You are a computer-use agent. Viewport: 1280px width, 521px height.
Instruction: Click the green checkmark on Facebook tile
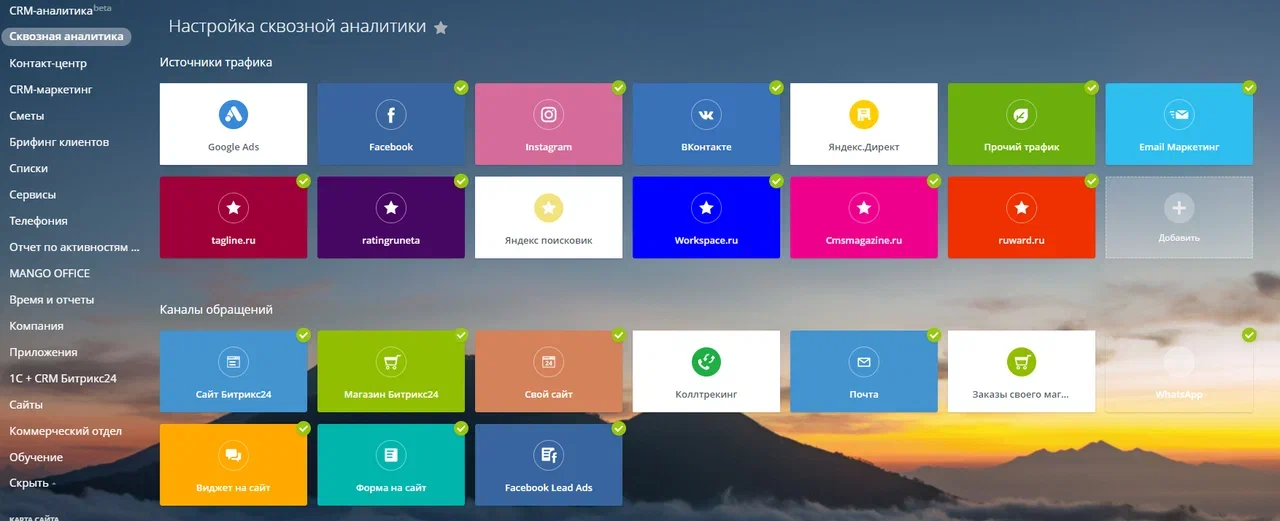tap(461, 87)
